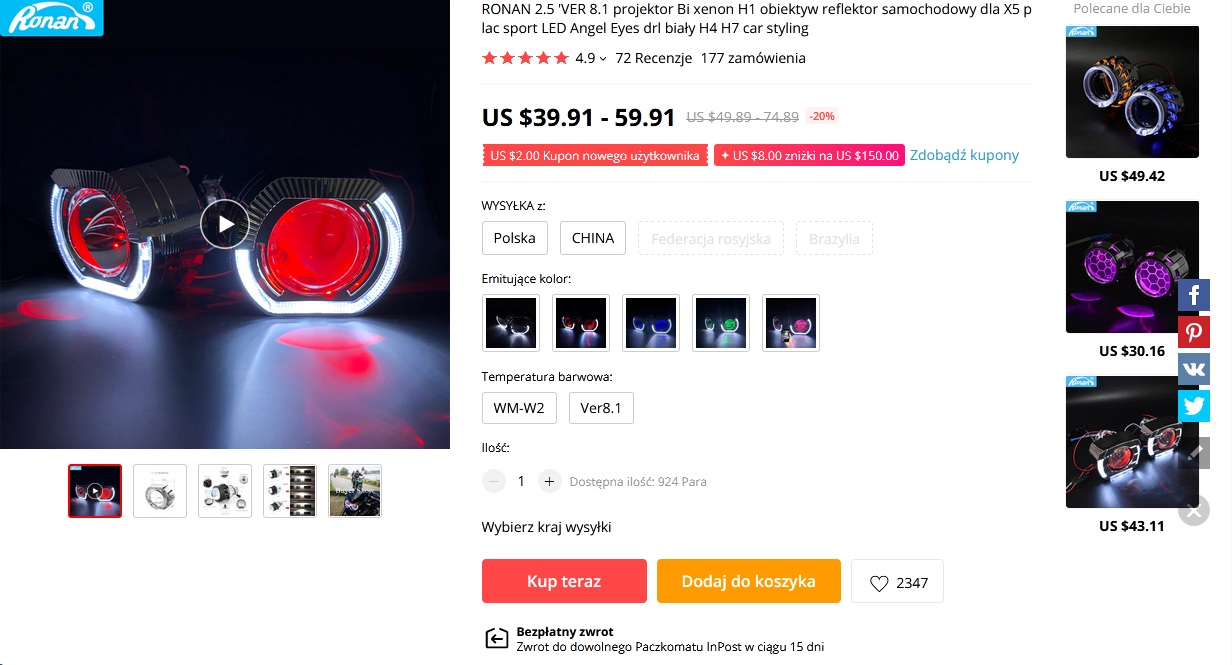Play the product video in main image
The image size is (1232, 665).
pyautogui.click(x=224, y=224)
